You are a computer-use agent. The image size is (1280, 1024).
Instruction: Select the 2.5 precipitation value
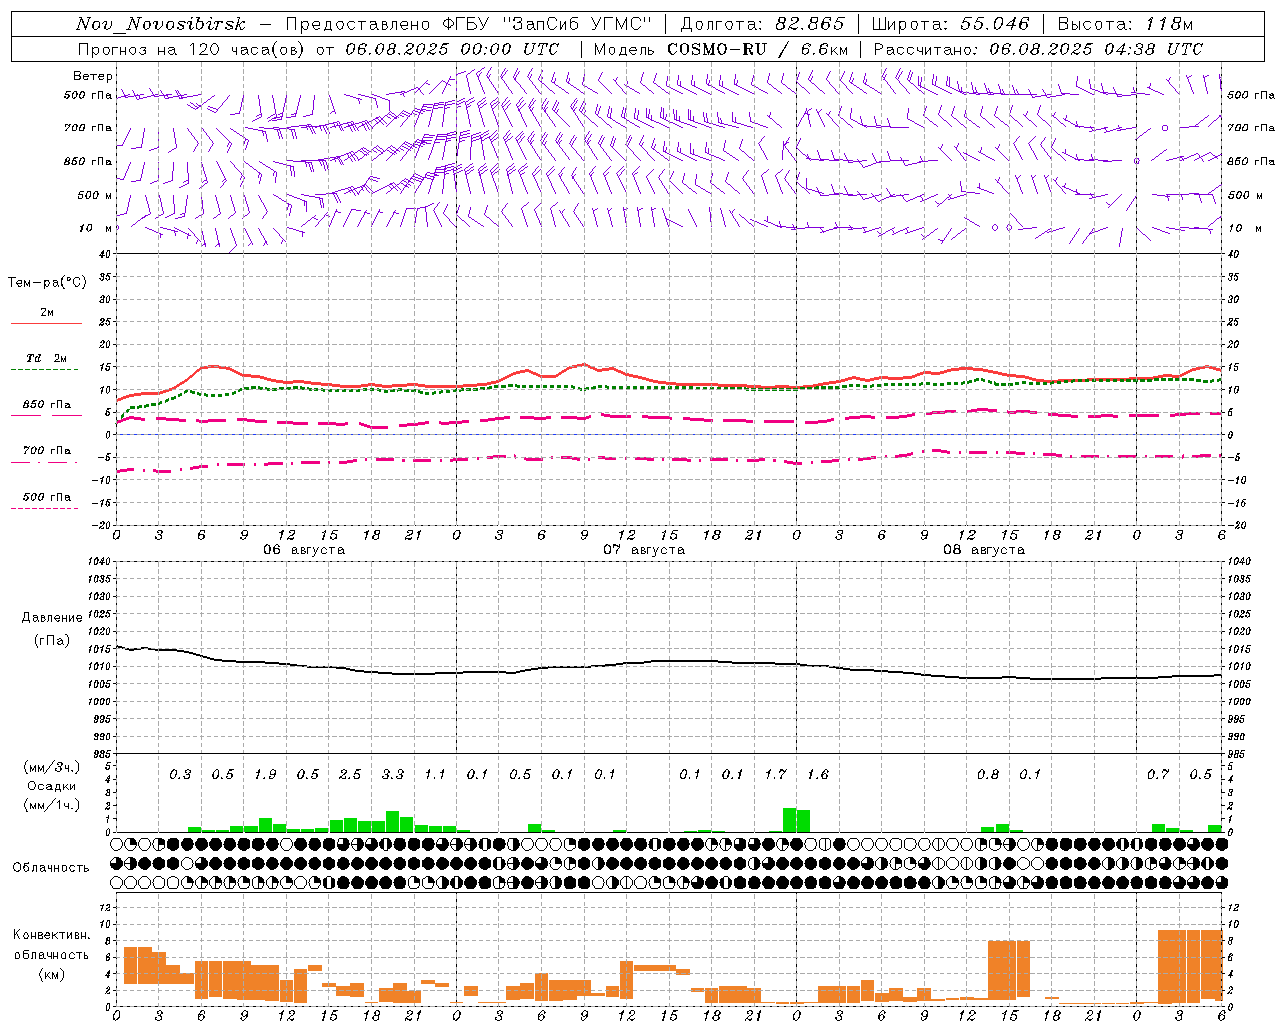(350, 774)
